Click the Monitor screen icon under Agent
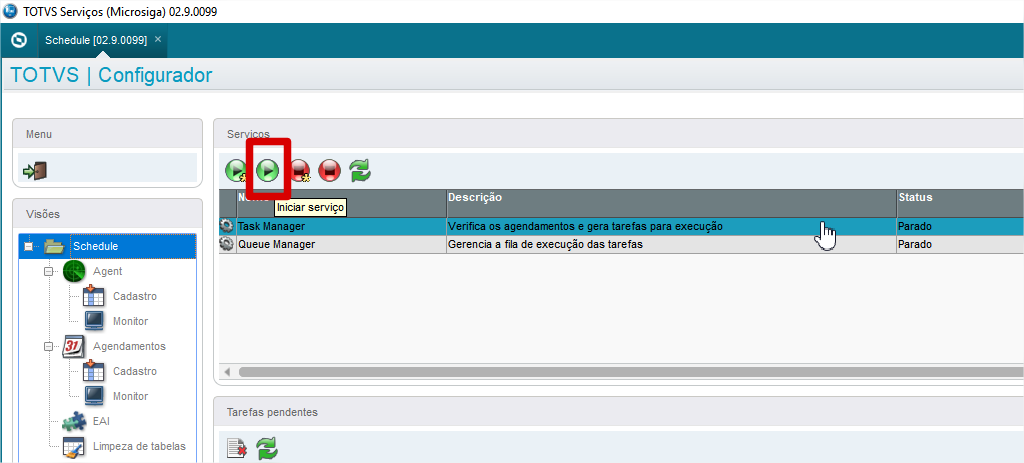Screen dimensions: 1024x463 point(94,321)
